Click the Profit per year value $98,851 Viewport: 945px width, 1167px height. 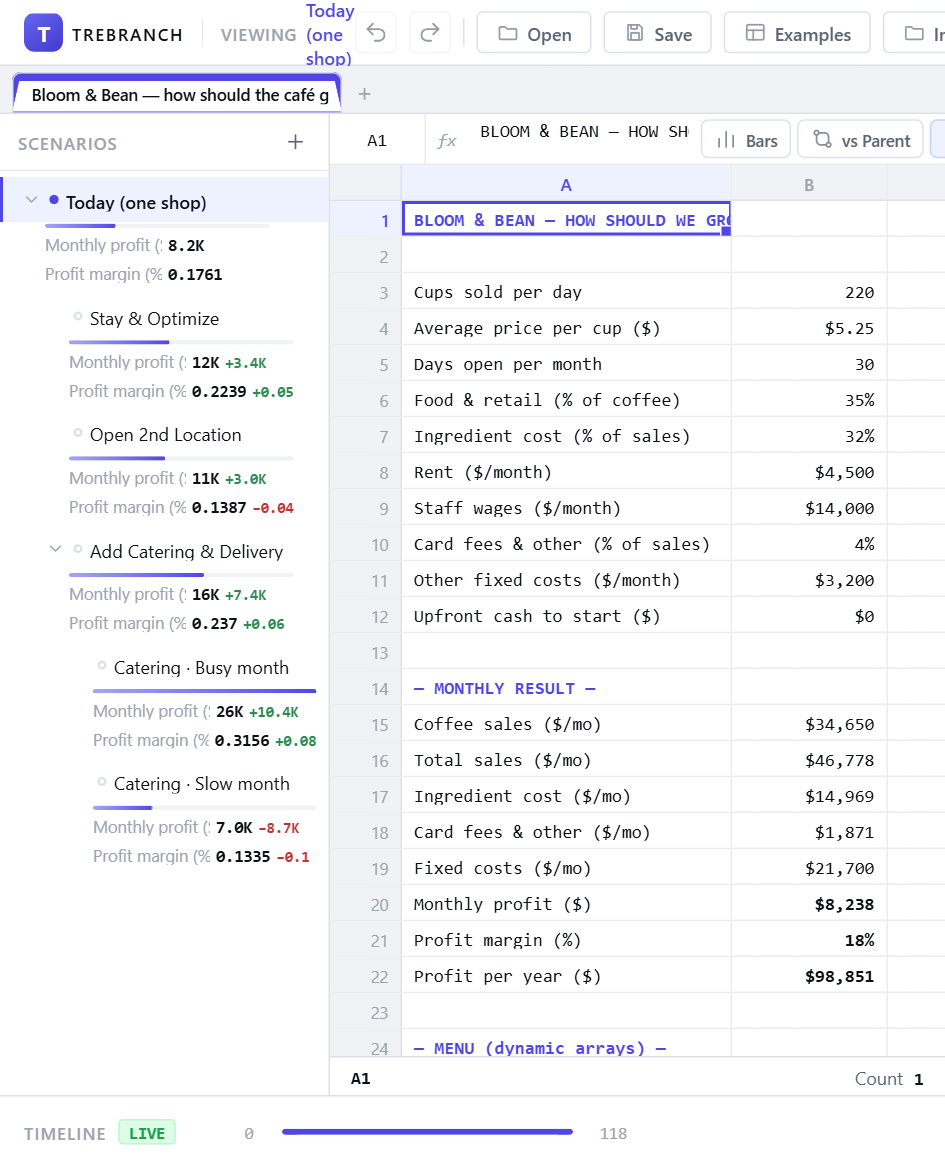pyautogui.click(x=809, y=976)
